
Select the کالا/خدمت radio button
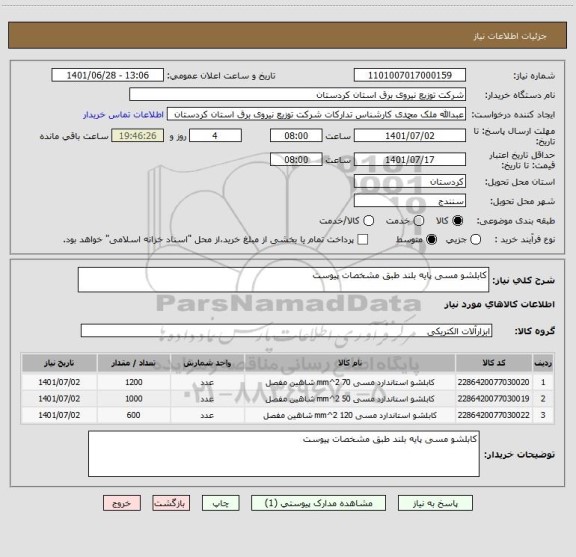[x=368, y=220]
